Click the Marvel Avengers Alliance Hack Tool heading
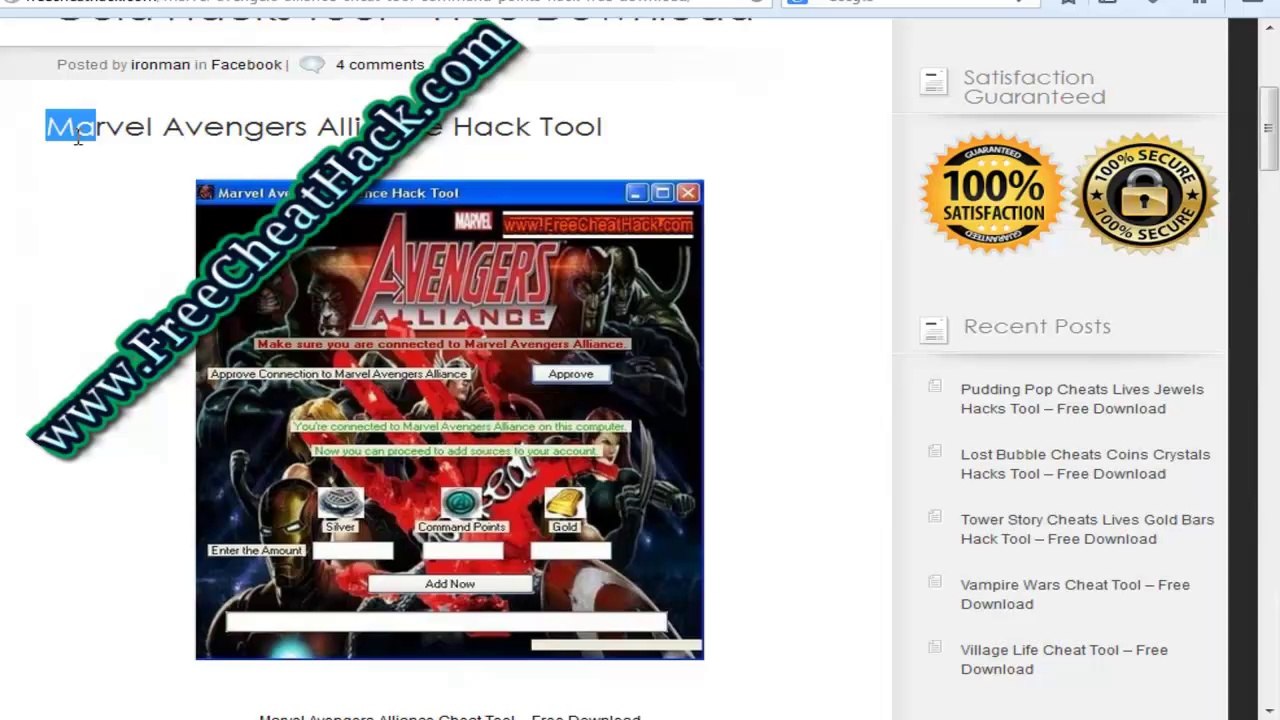Screen dimensions: 1280x720 click(324, 127)
